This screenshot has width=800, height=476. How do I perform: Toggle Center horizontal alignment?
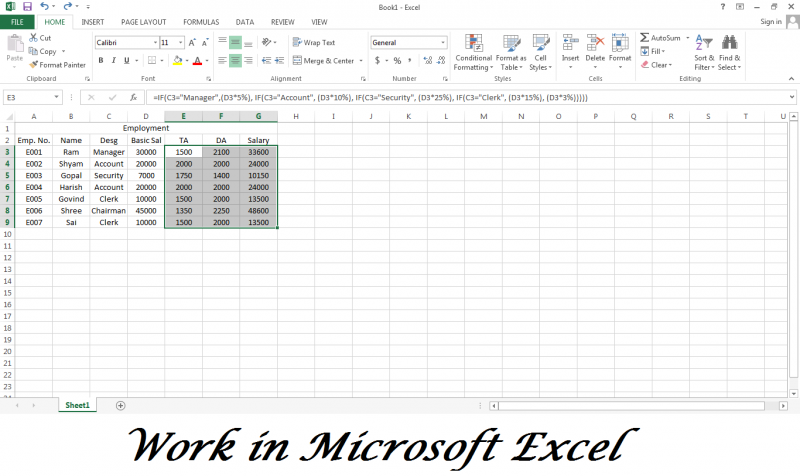click(x=235, y=60)
